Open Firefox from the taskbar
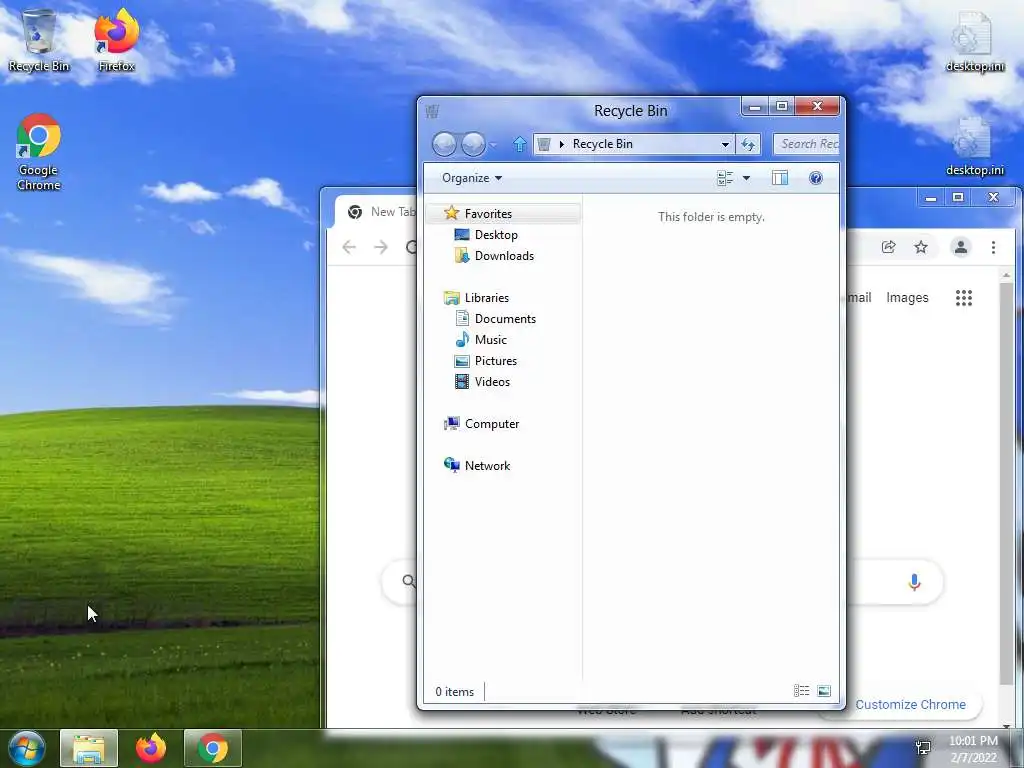 (x=151, y=748)
